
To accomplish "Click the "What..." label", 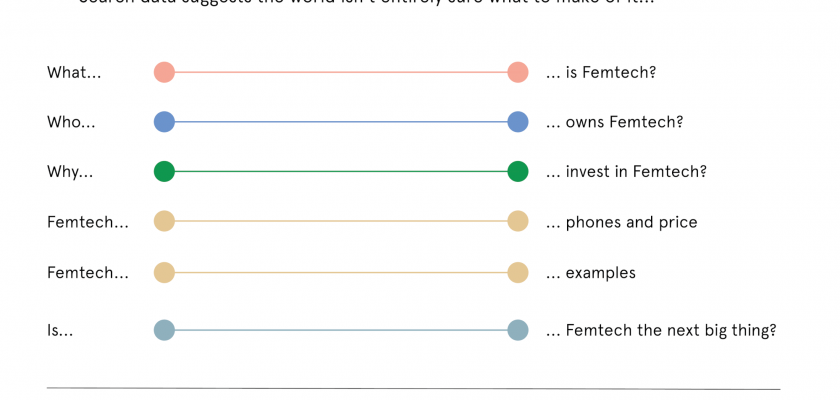I will click(74, 73).
